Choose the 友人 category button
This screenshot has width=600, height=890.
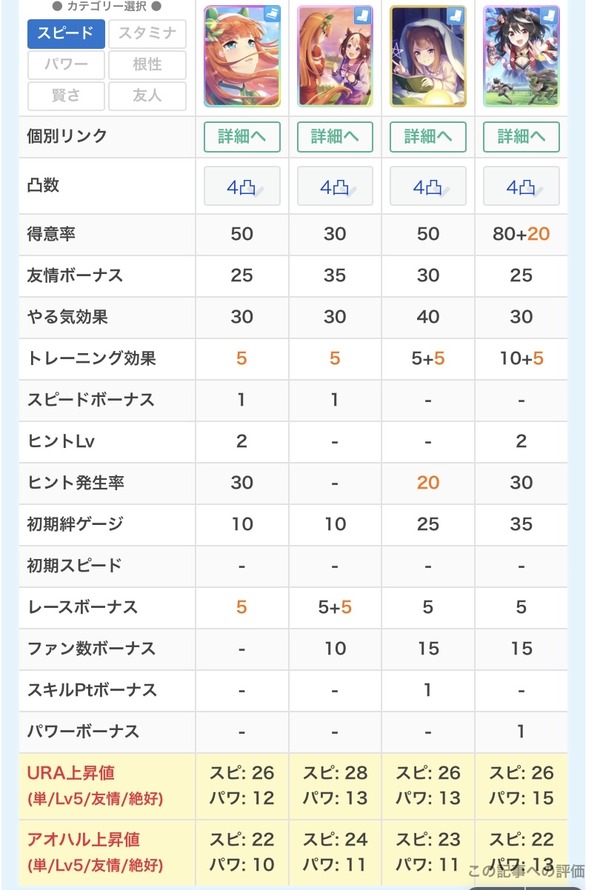[x=147, y=95]
